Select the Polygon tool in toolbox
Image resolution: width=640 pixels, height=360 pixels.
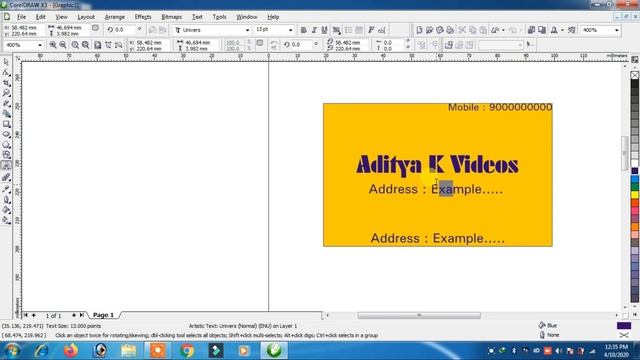(x=6, y=145)
